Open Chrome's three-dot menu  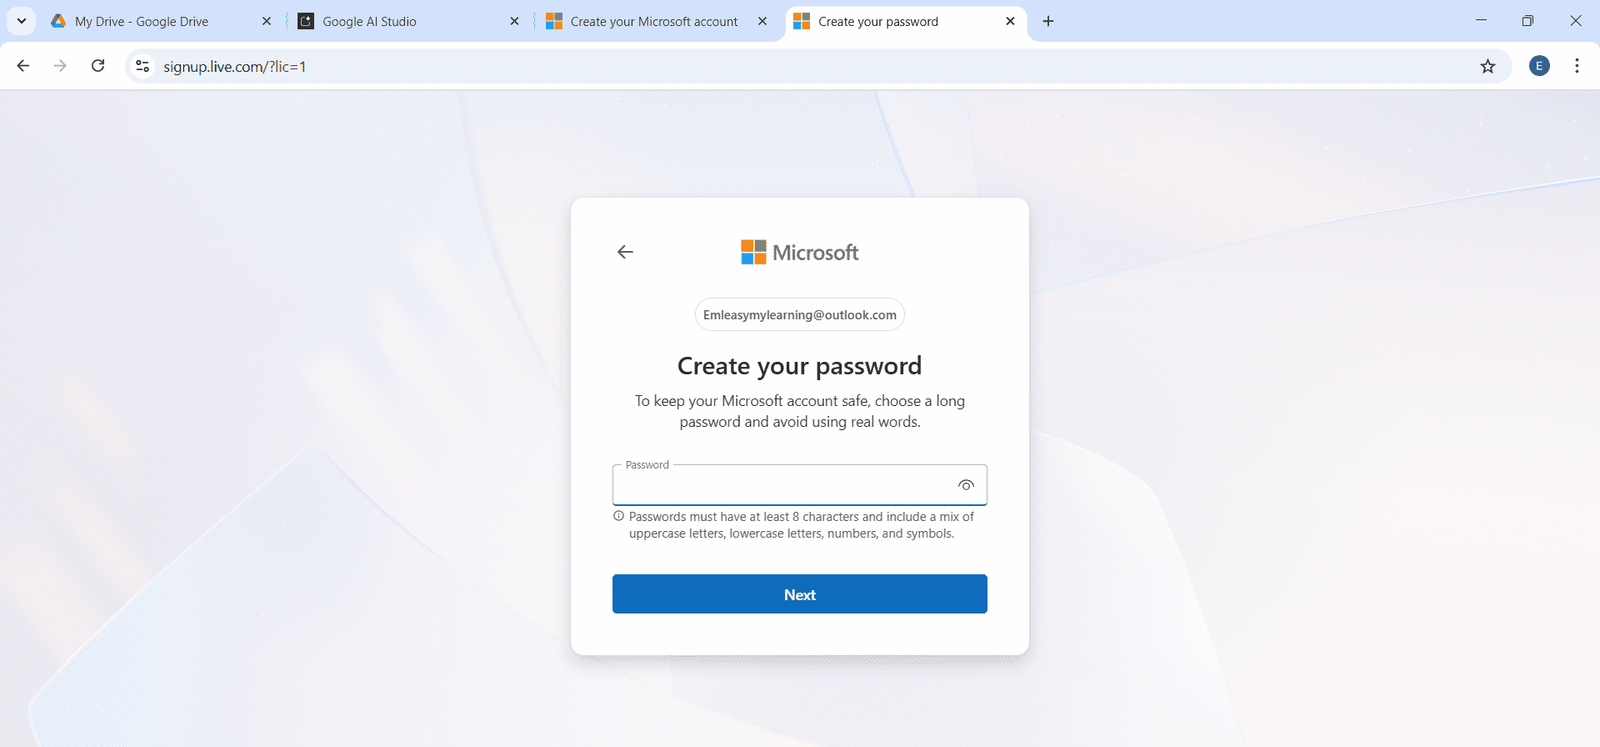pos(1577,66)
